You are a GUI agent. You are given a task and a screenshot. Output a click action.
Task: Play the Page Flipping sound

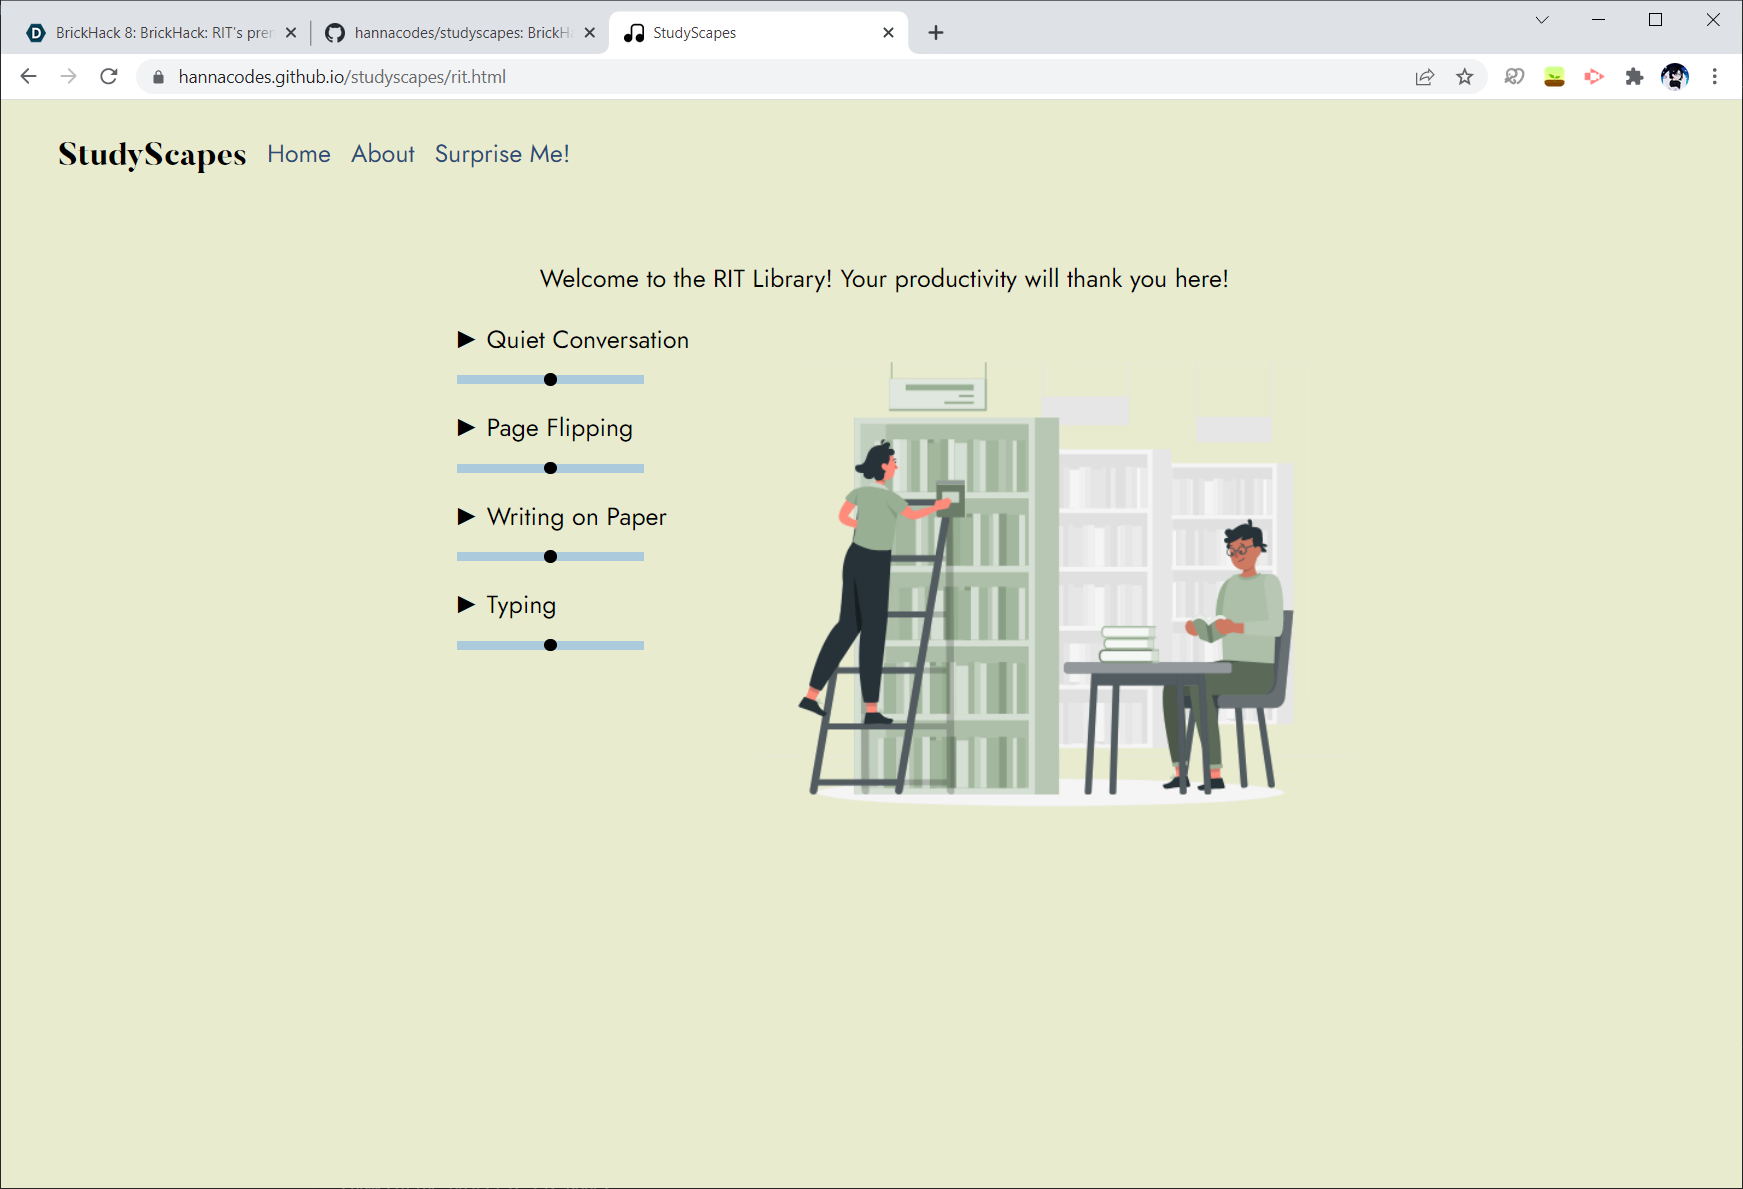[466, 428]
